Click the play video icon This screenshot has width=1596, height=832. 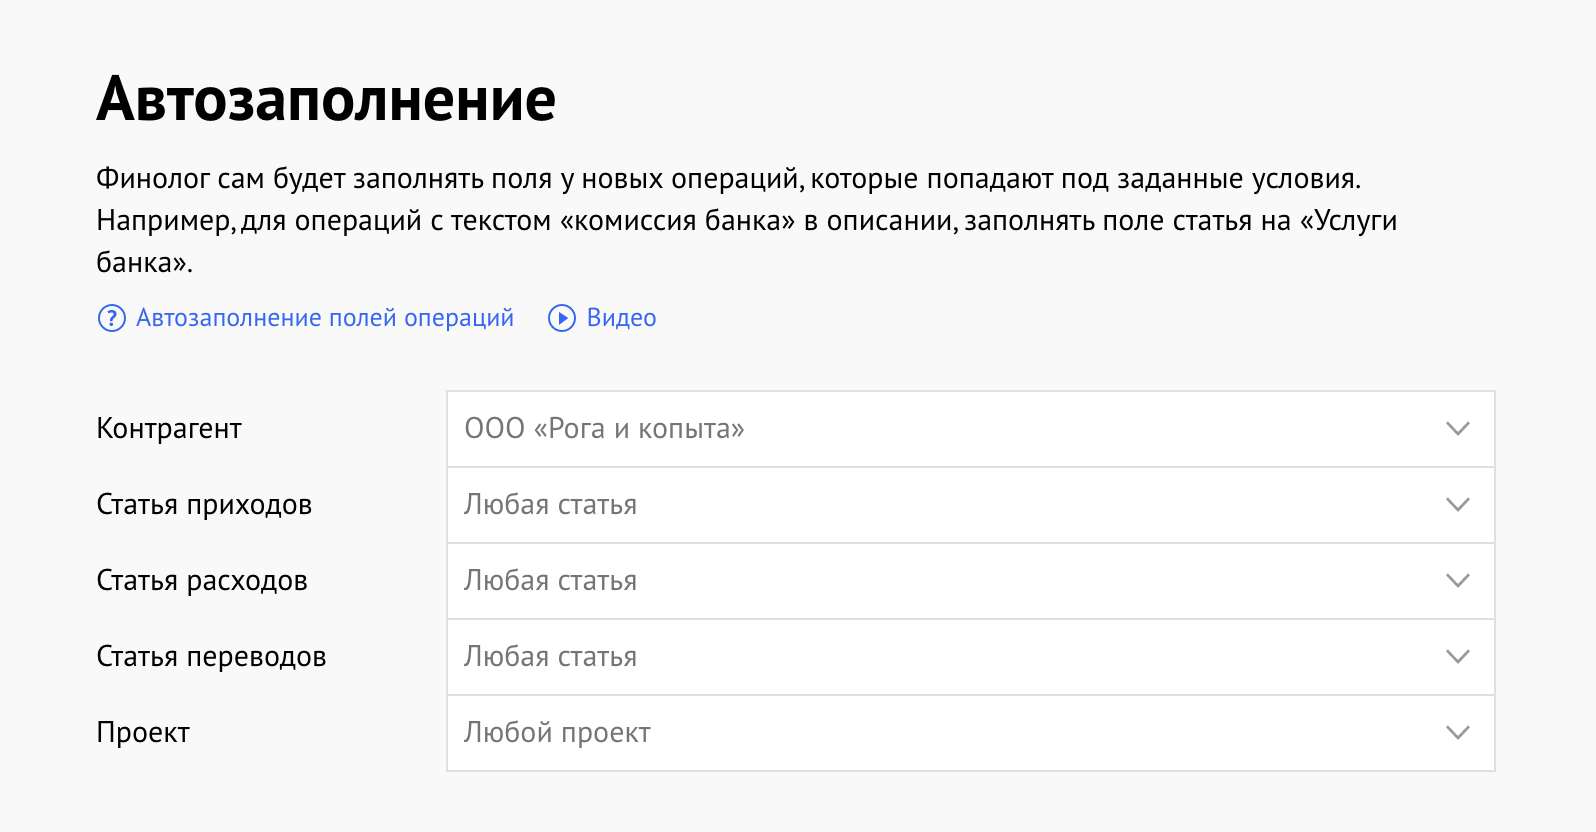pos(562,318)
